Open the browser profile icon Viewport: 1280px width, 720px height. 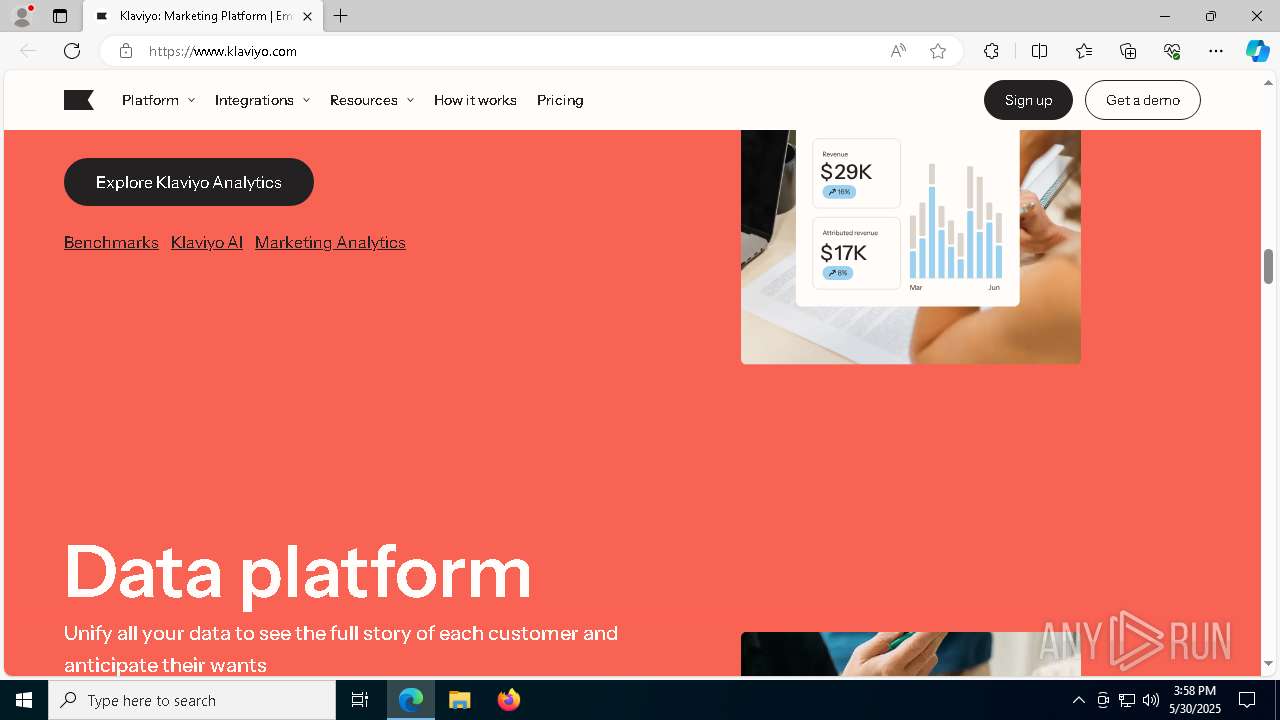22,16
